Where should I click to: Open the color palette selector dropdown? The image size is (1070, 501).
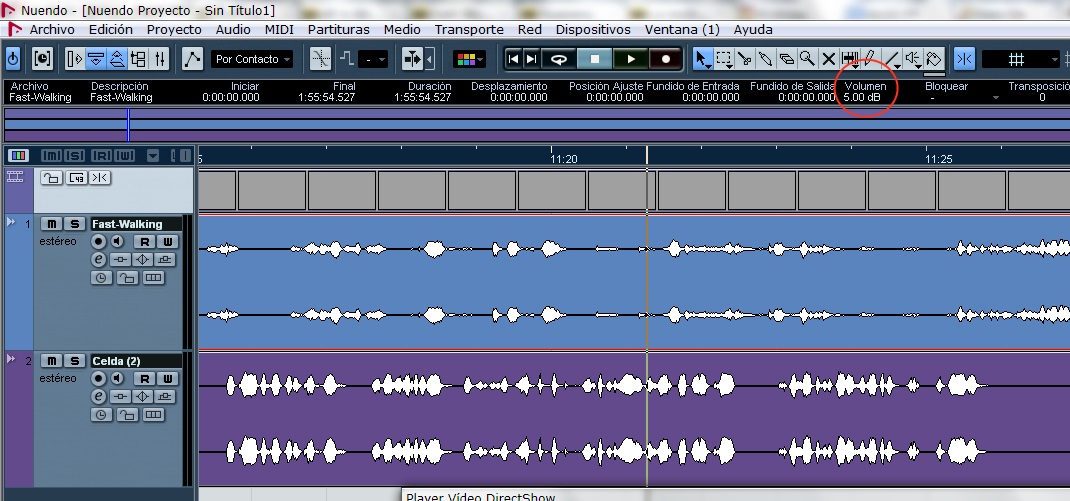[x=469, y=59]
